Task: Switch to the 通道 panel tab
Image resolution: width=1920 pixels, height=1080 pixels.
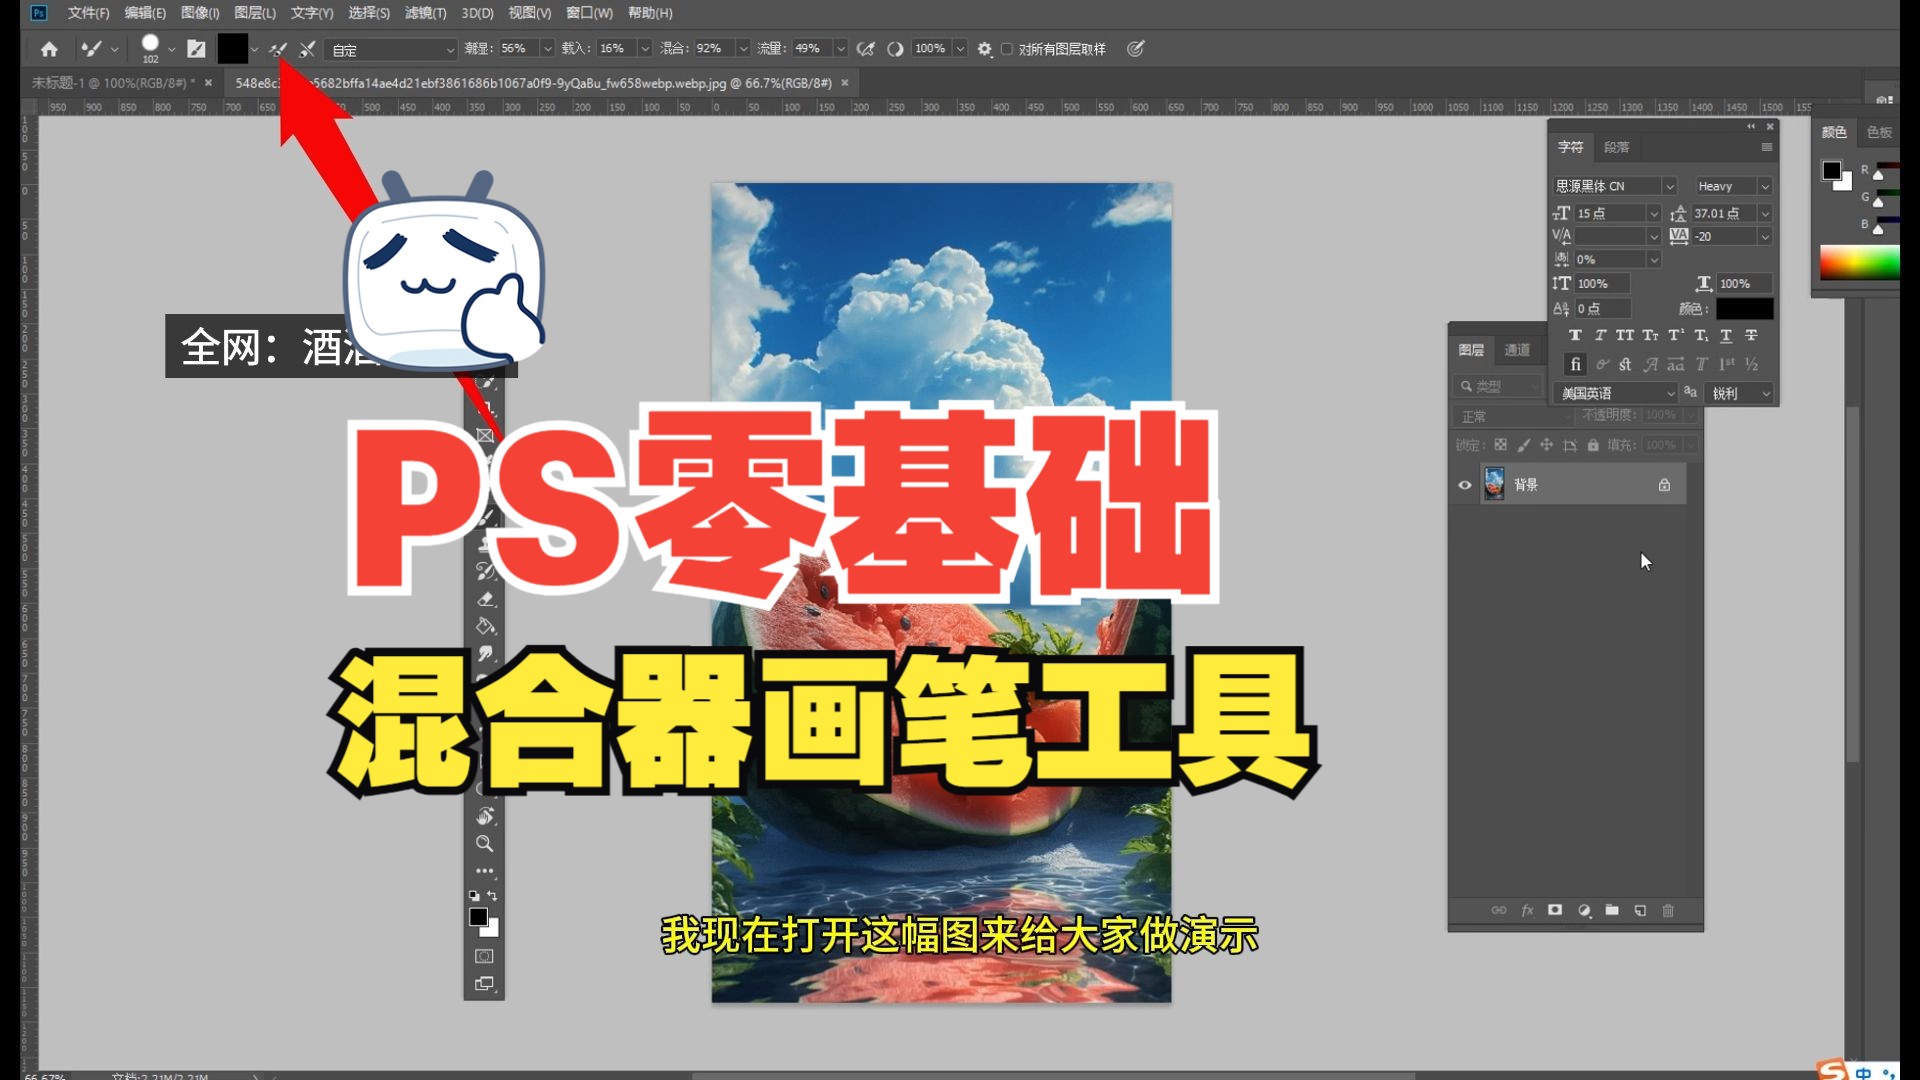Action: (1517, 349)
